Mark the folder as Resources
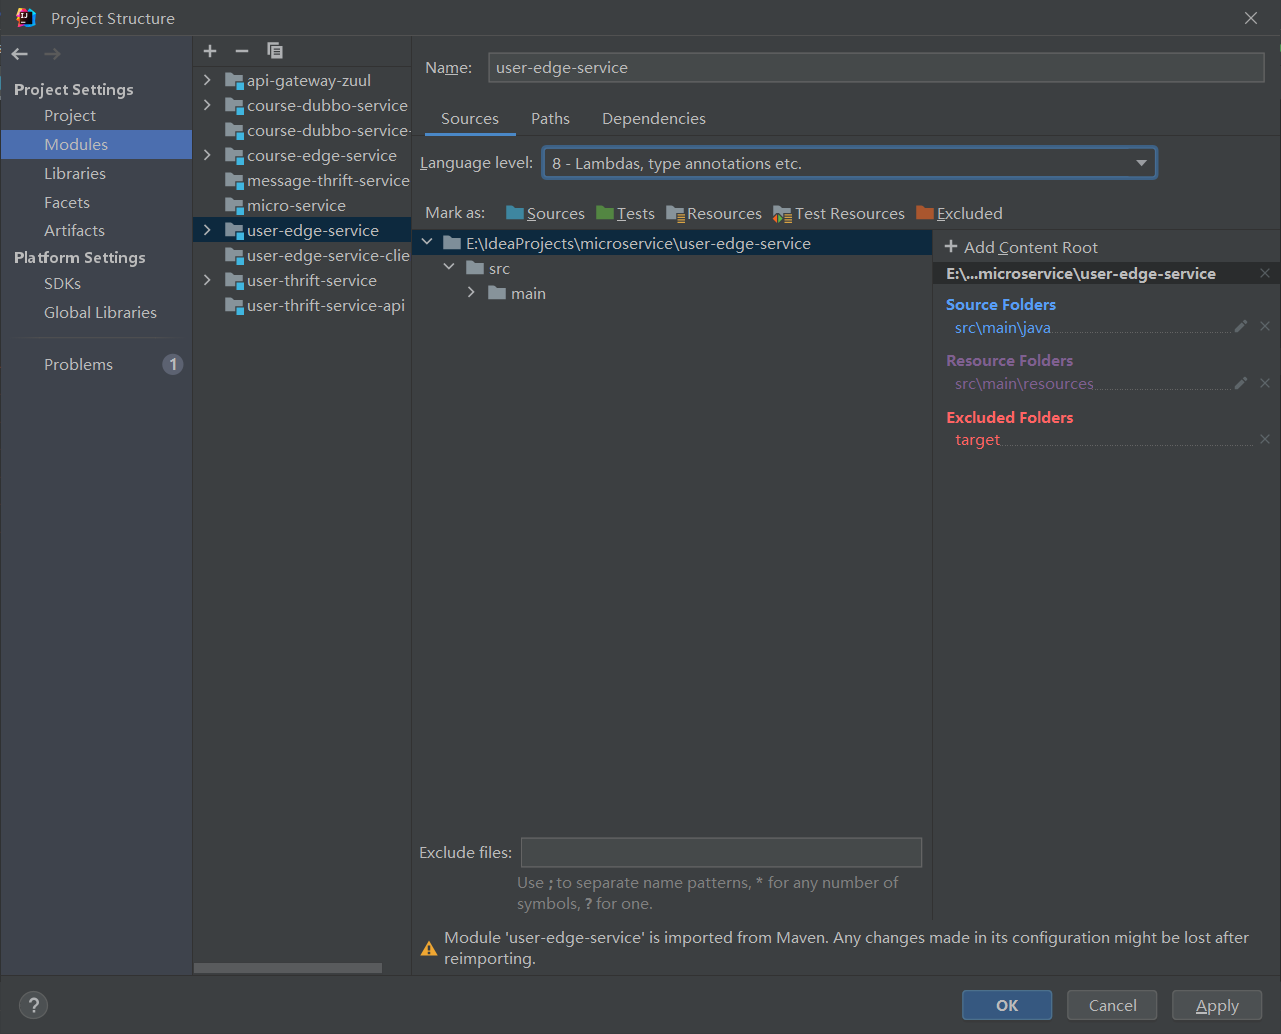 [714, 214]
